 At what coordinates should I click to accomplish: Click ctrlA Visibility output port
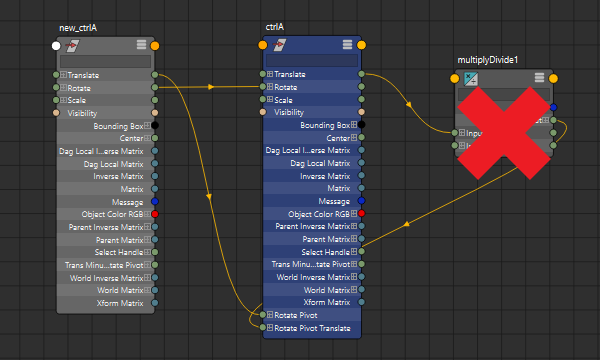[361, 112]
